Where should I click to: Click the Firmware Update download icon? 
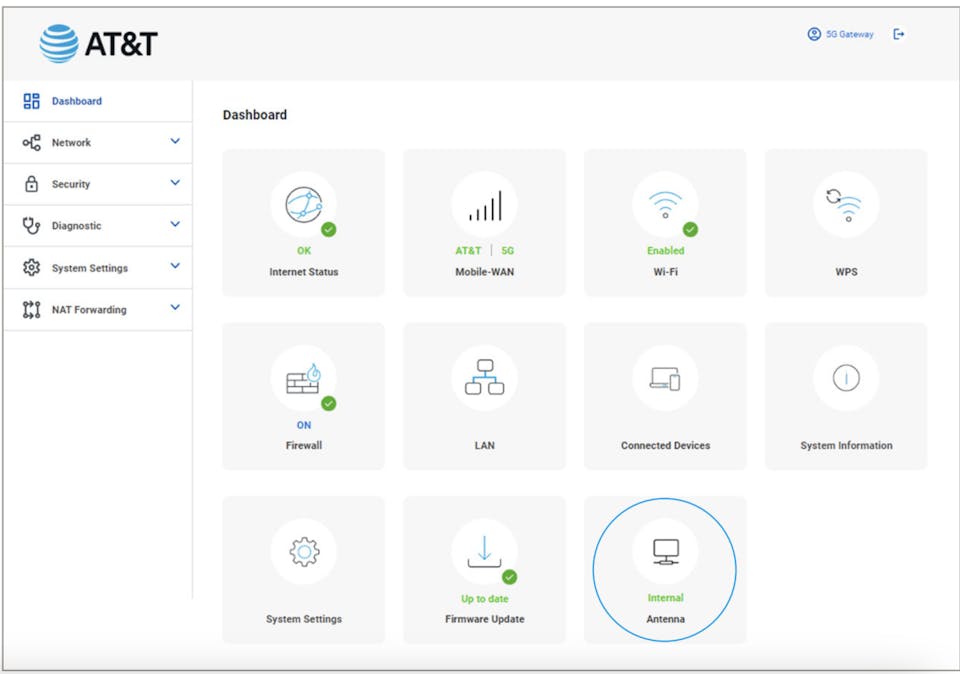[484, 551]
